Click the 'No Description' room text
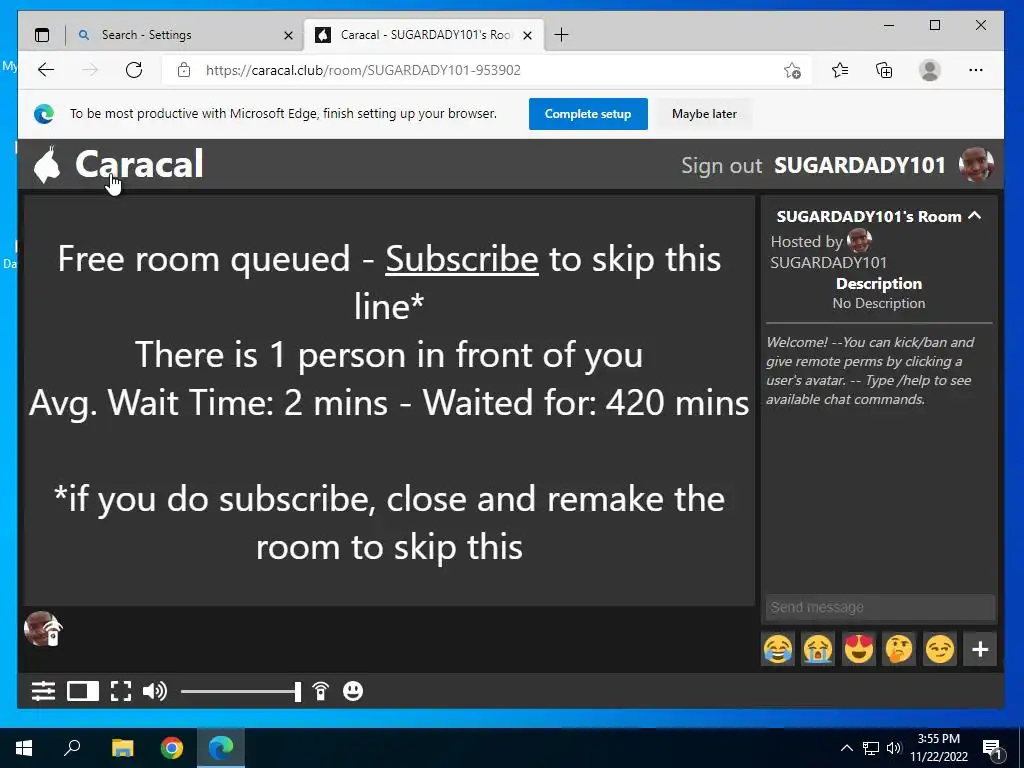 coord(878,303)
